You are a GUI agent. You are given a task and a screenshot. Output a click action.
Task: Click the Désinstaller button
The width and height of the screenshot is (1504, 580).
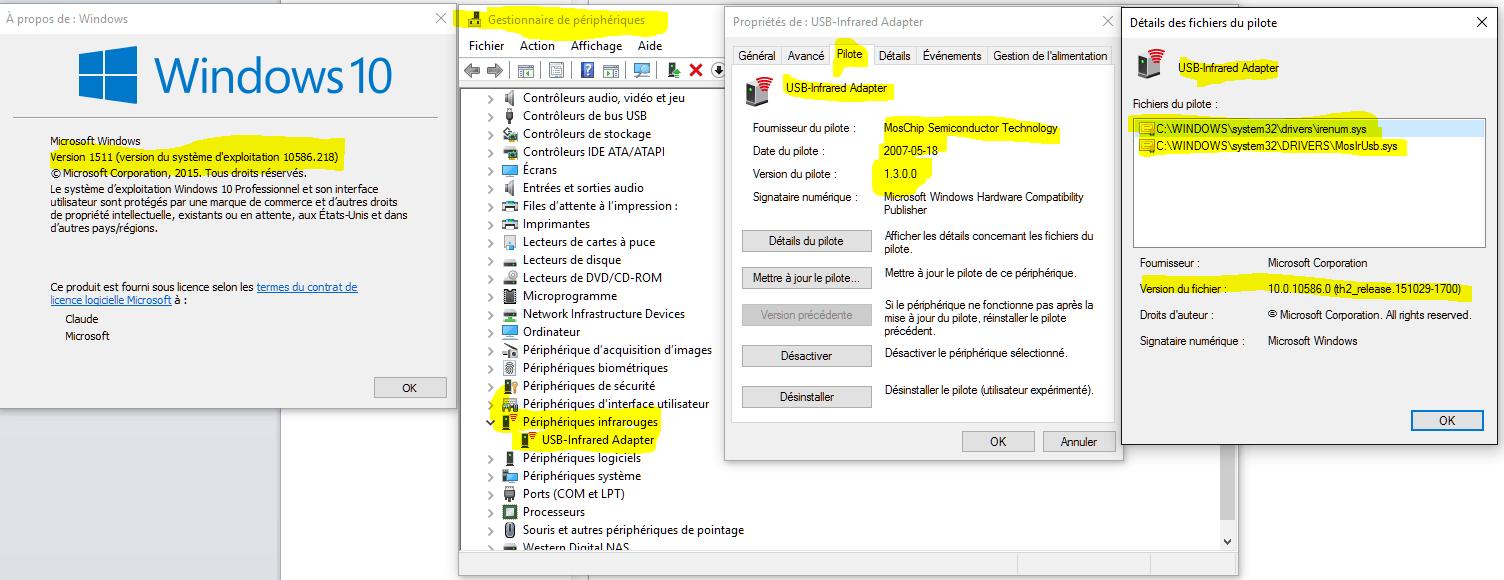[806, 397]
